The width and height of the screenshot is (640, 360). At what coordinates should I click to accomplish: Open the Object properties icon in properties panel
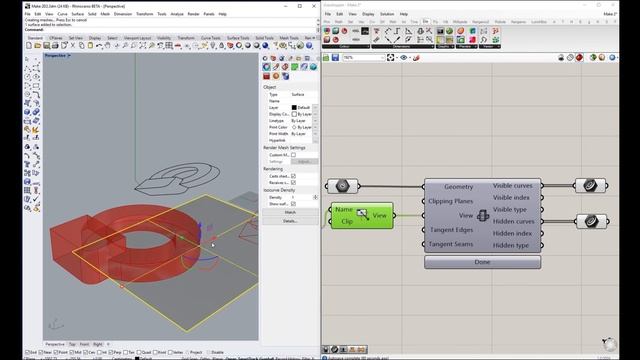click(267, 67)
